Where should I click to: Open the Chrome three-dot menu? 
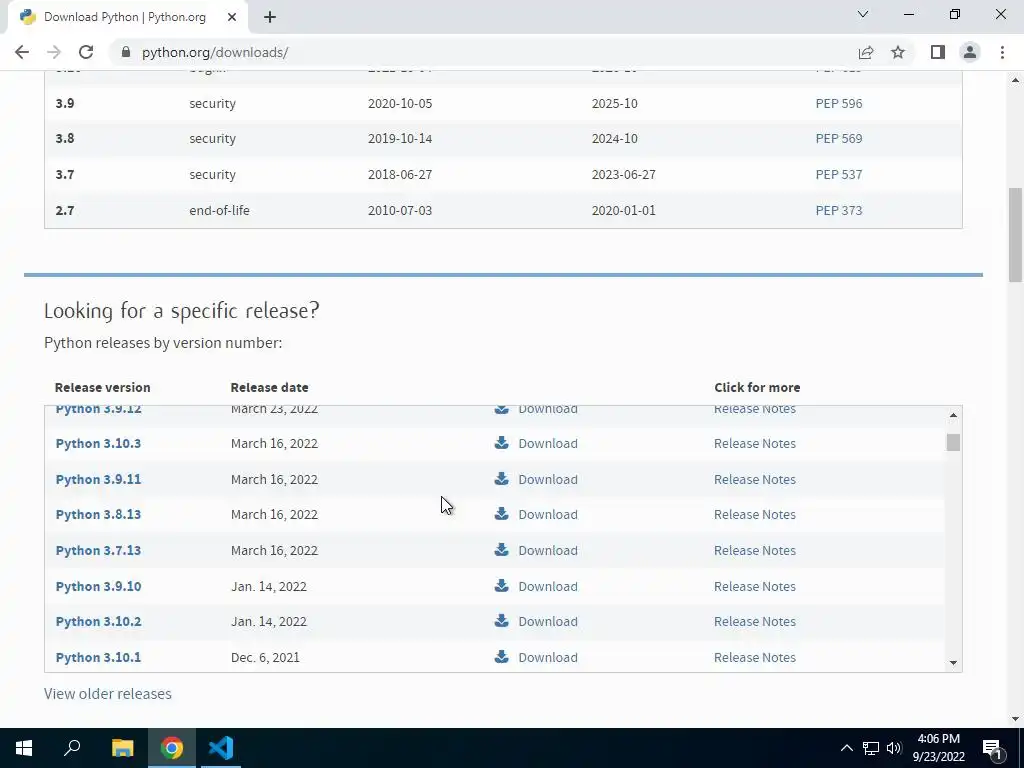click(x=1002, y=52)
